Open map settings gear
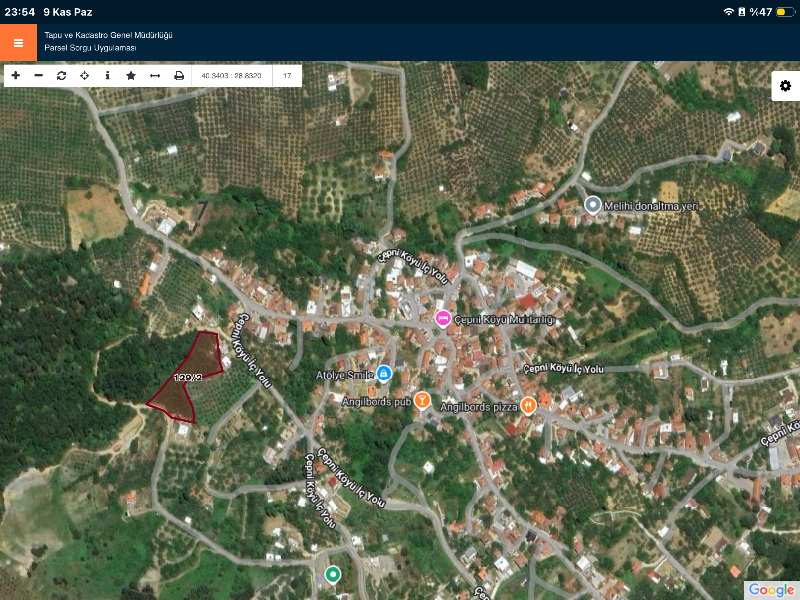Image resolution: width=800 pixels, height=600 pixels. click(x=785, y=86)
